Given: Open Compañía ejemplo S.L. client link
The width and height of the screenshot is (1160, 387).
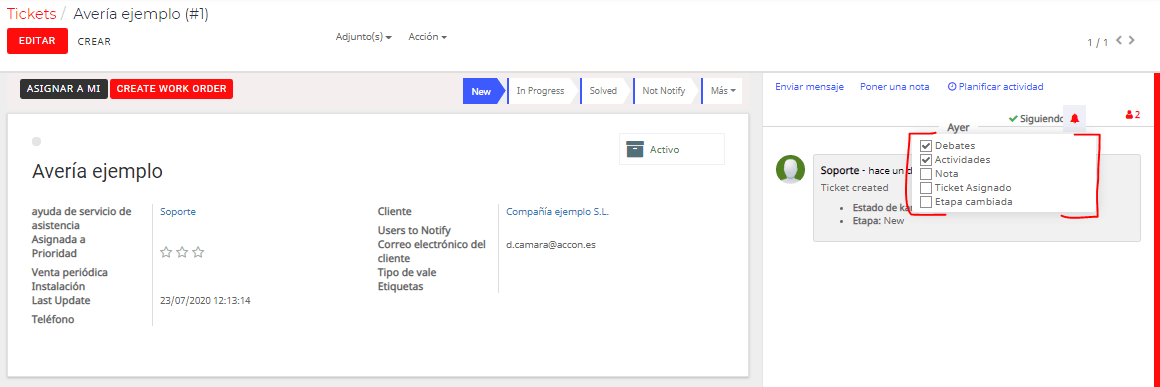Looking at the screenshot, I should [x=557, y=212].
